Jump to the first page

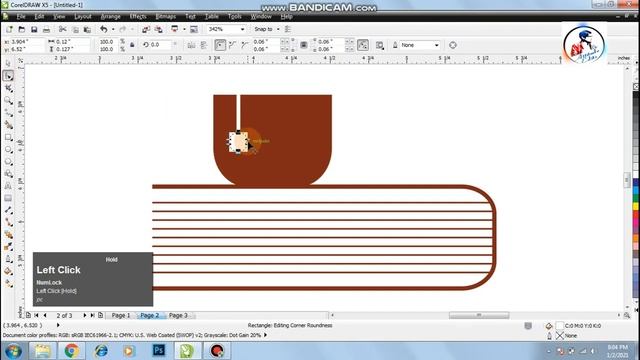[36, 316]
